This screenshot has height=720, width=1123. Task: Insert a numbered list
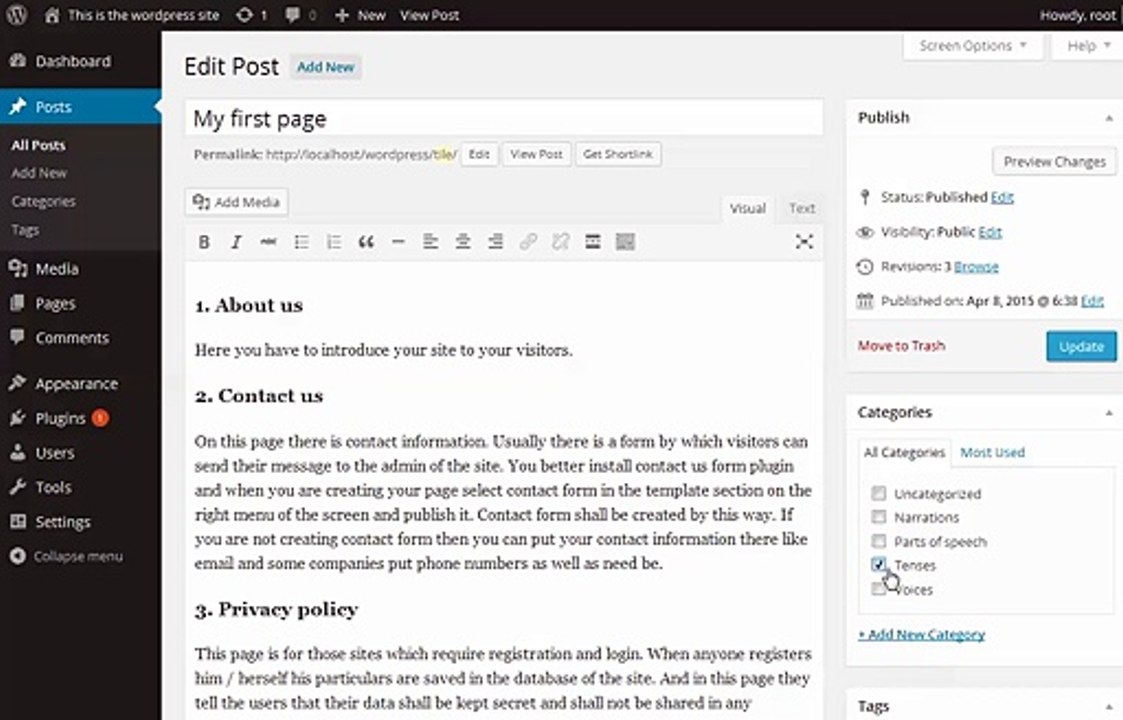[x=334, y=242]
